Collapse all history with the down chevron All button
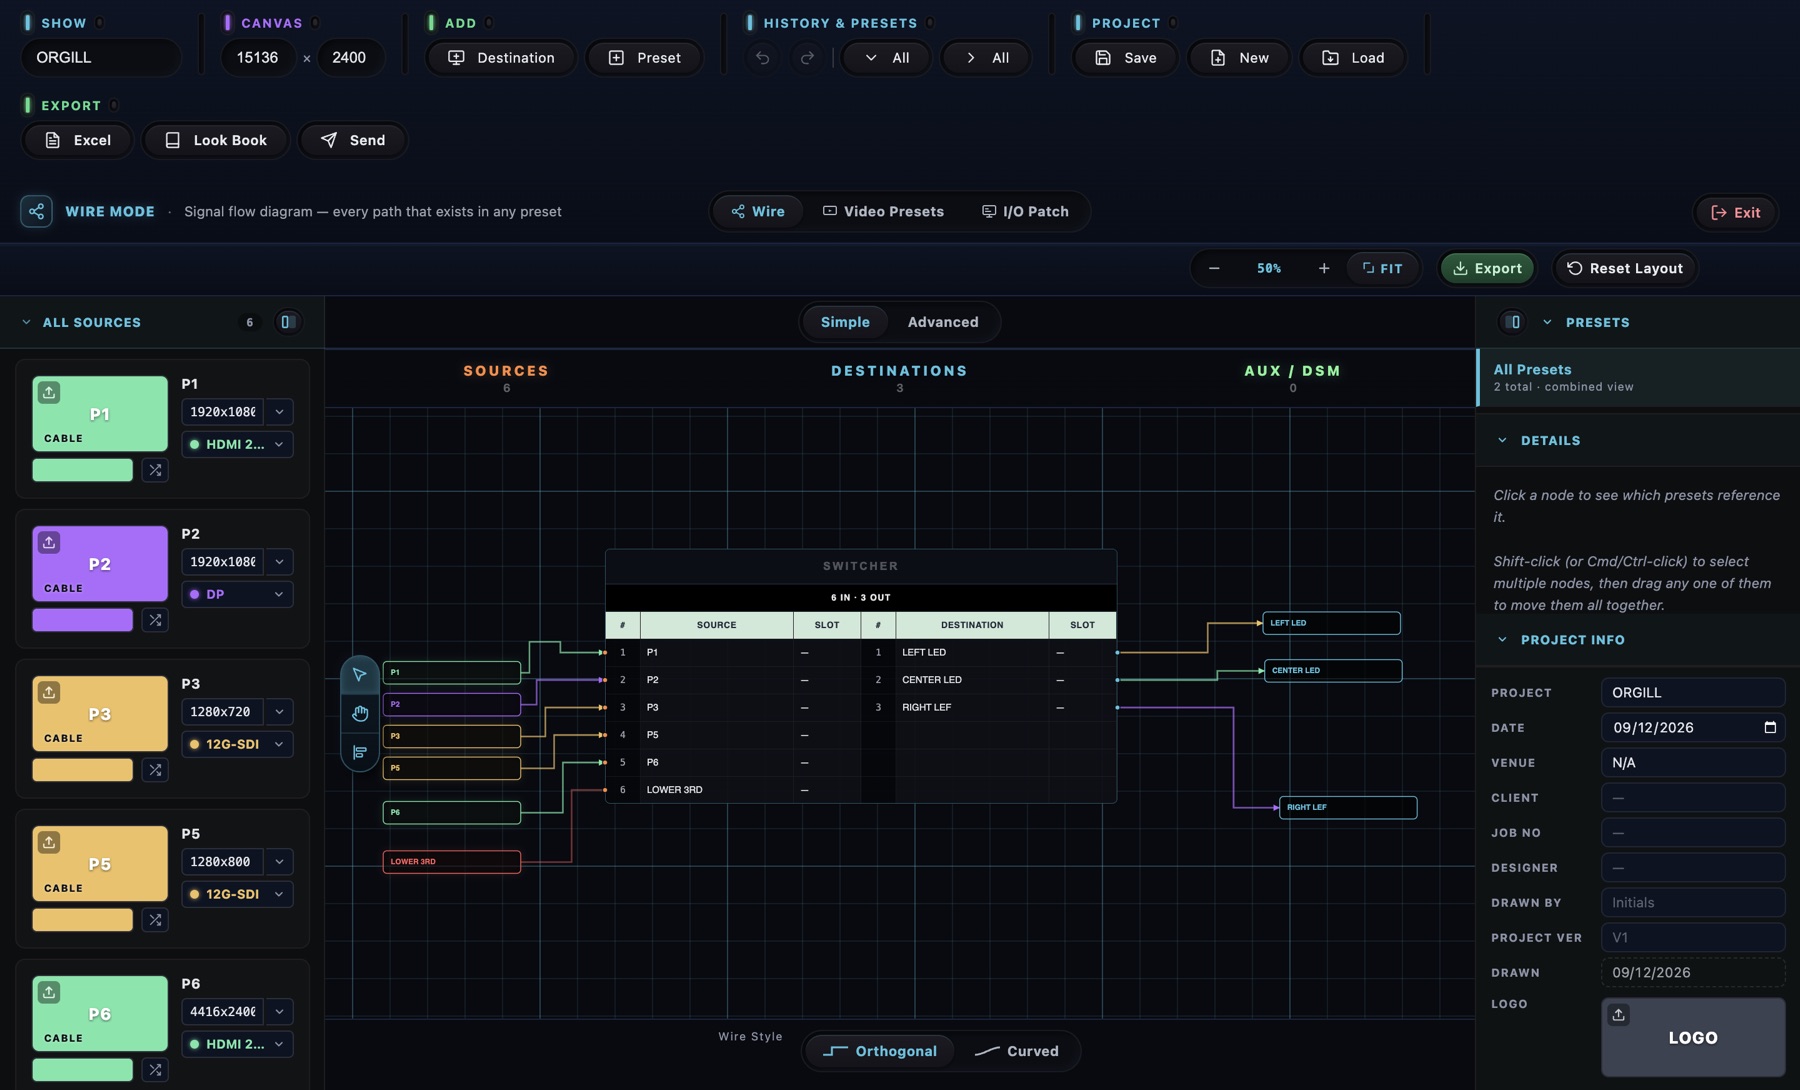 click(x=886, y=58)
